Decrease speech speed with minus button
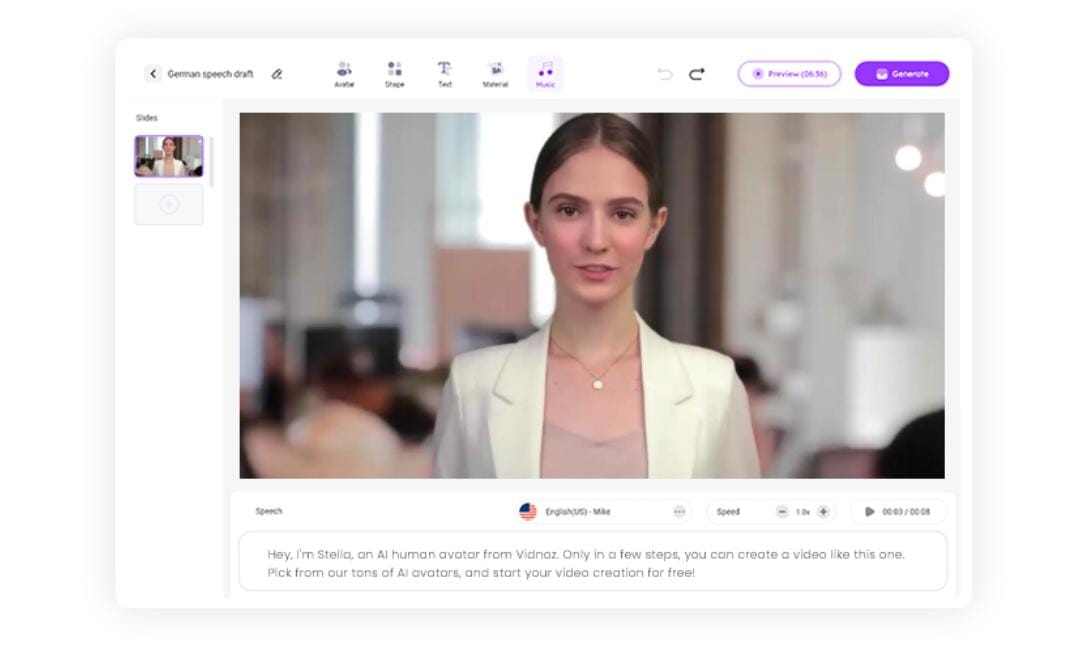 coord(782,512)
